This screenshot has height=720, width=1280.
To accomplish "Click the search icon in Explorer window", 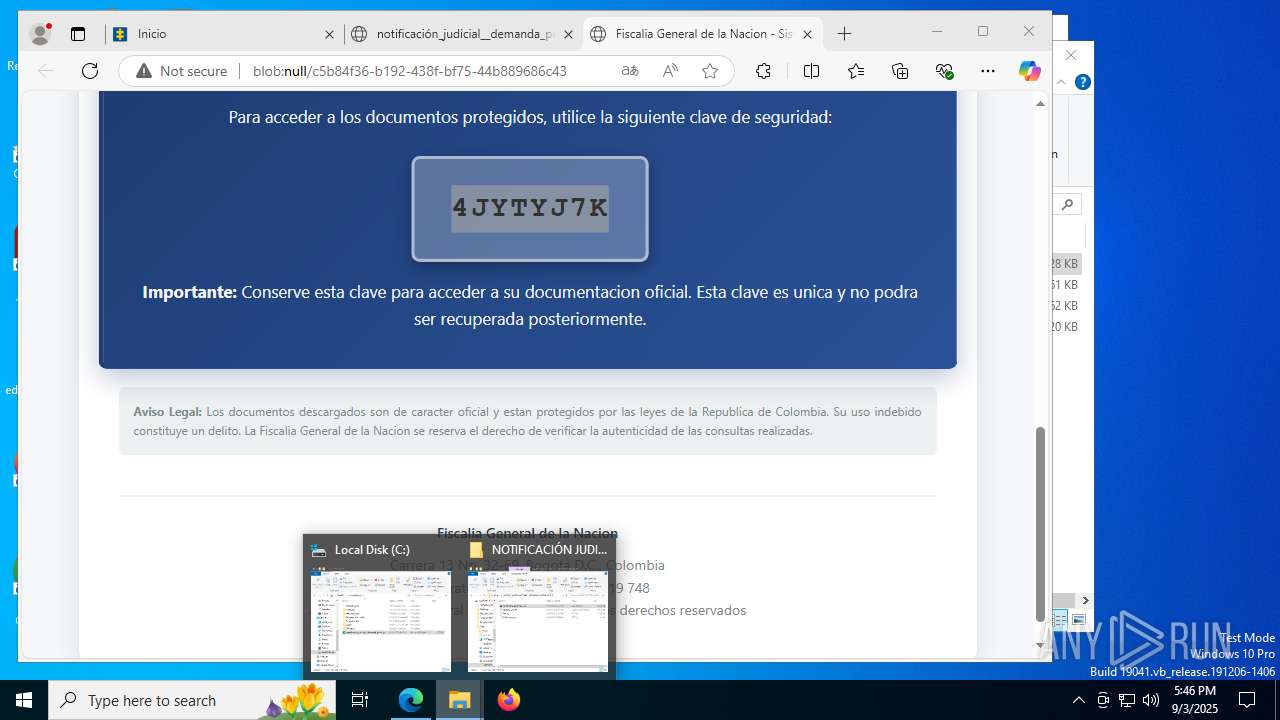I will [x=1067, y=204].
